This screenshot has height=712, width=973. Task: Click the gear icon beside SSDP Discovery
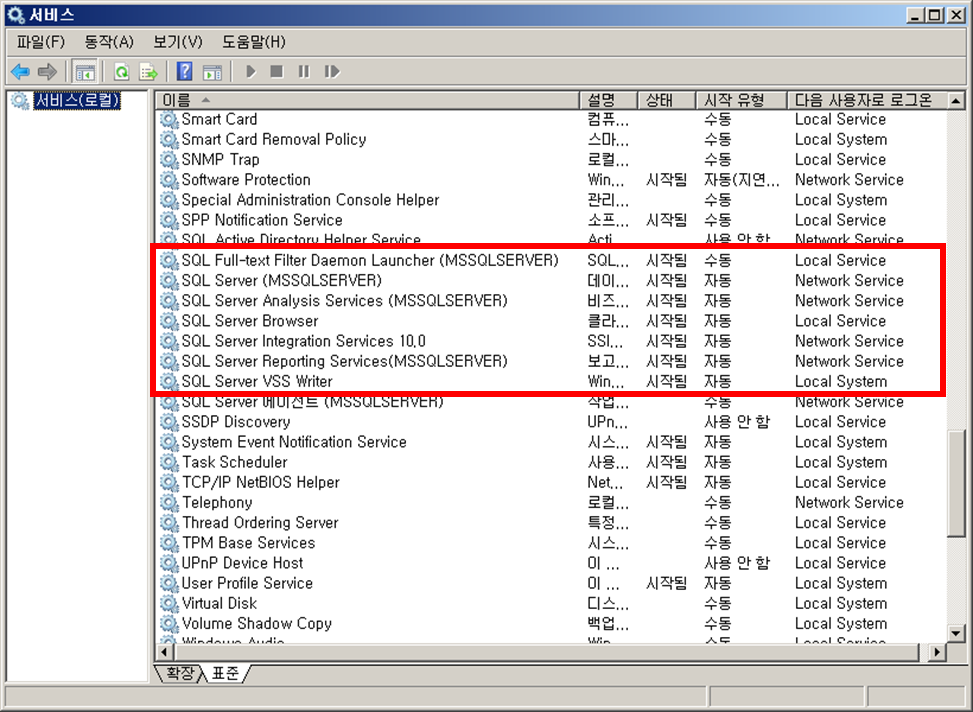click(x=169, y=422)
